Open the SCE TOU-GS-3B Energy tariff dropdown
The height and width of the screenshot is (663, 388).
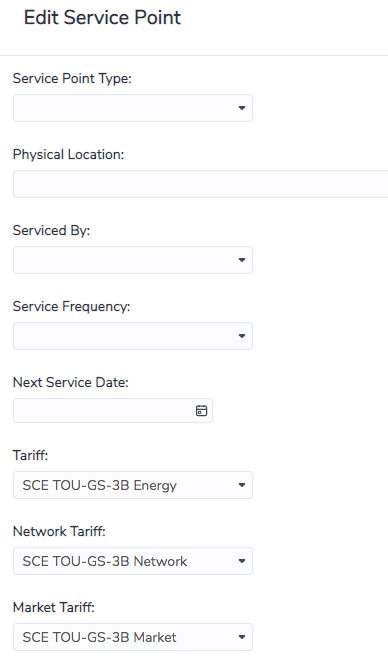133,485
